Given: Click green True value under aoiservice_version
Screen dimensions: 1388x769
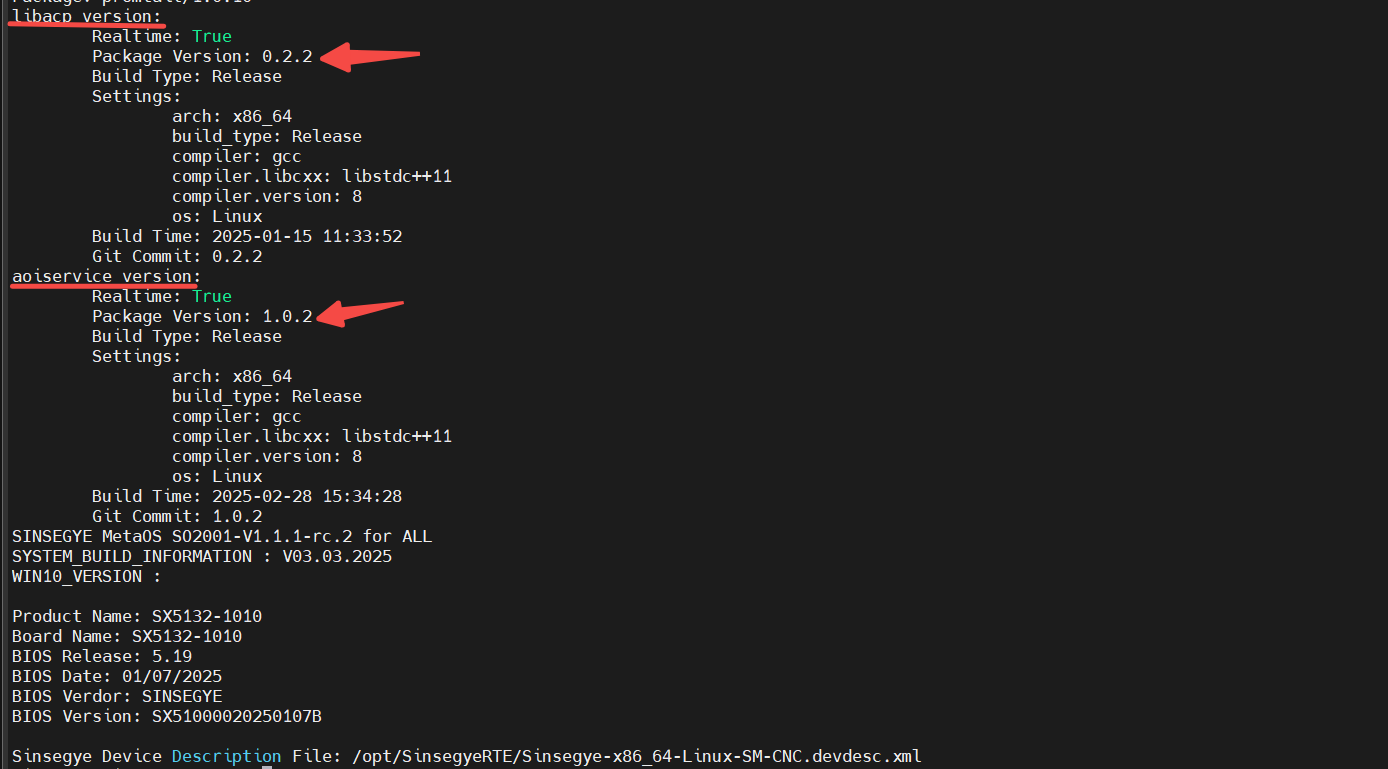Looking at the screenshot, I should [x=212, y=296].
